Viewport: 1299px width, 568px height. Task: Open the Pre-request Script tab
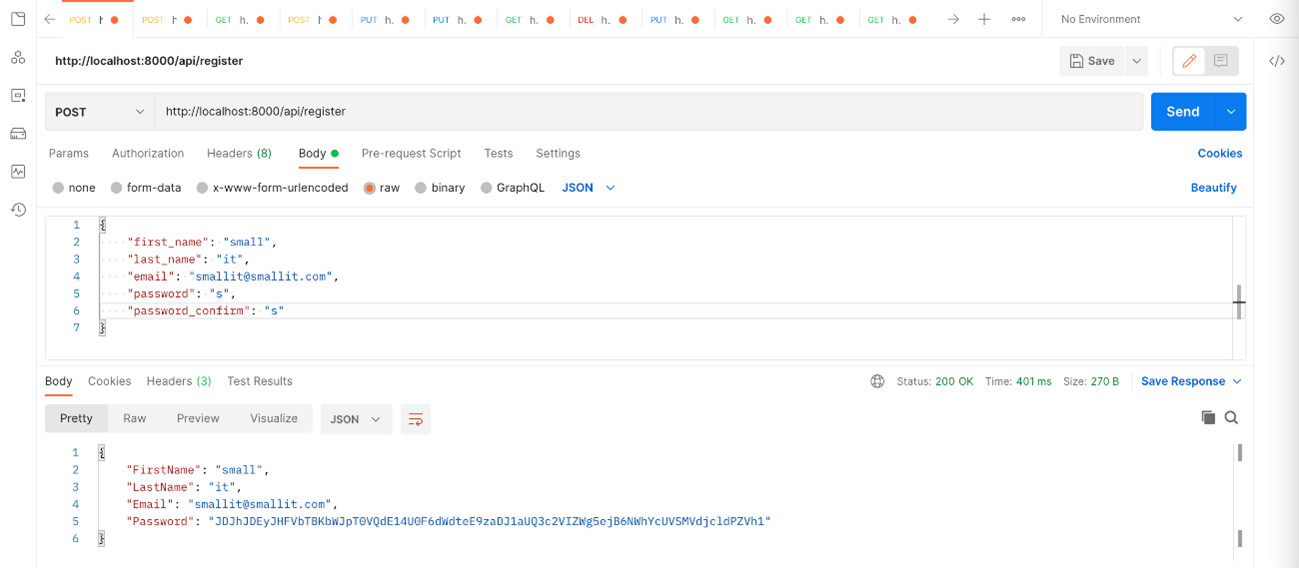(411, 153)
